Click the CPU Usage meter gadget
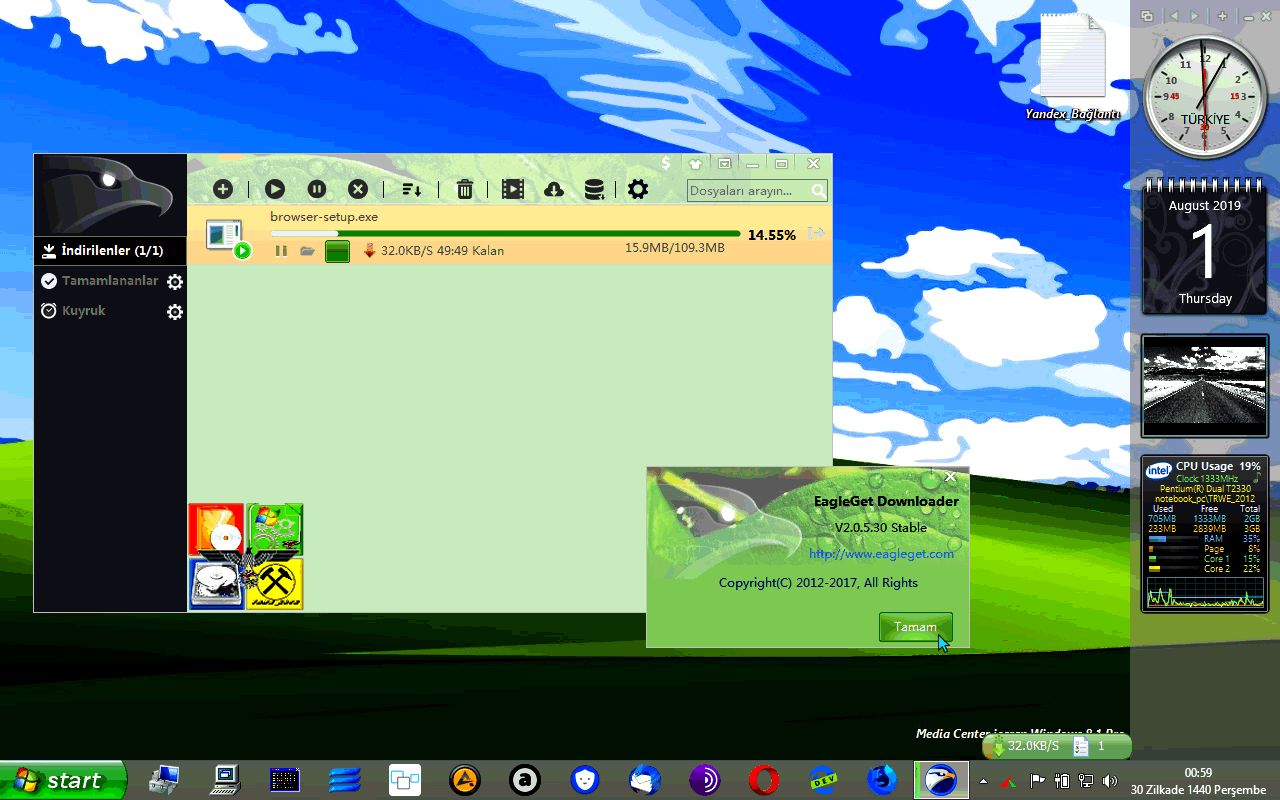This screenshot has width=1280, height=800. (1205, 533)
